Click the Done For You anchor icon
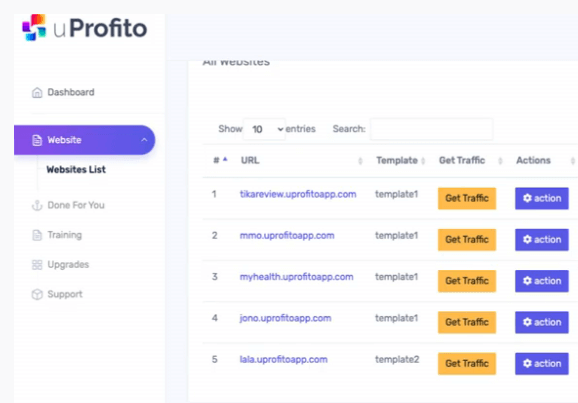Image resolution: width=578 pixels, height=403 pixels. coord(37,205)
